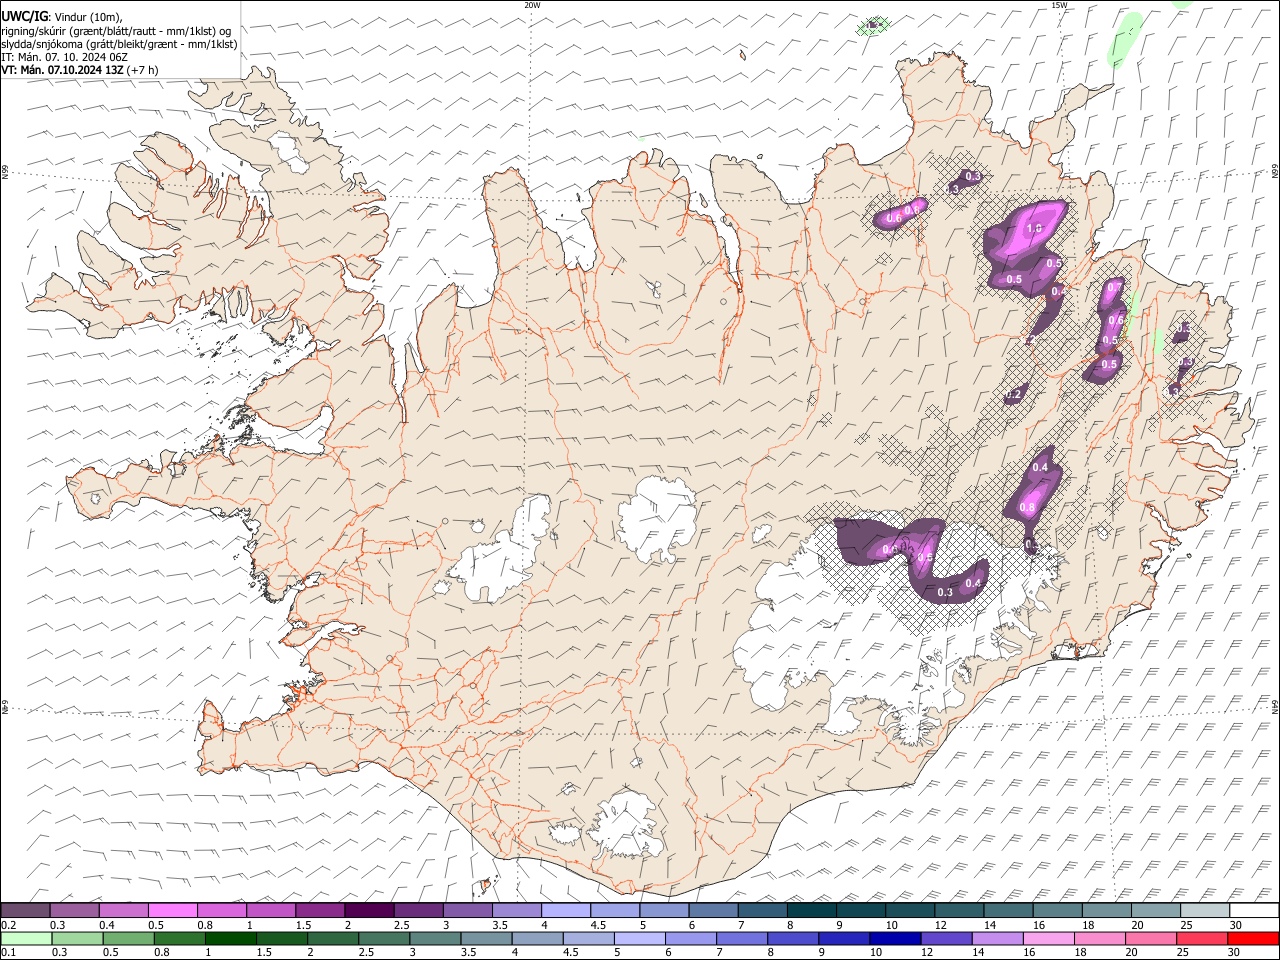Click the green 0.8 rain legend swatch
The height and width of the screenshot is (960, 1280).
coord(179,938)
